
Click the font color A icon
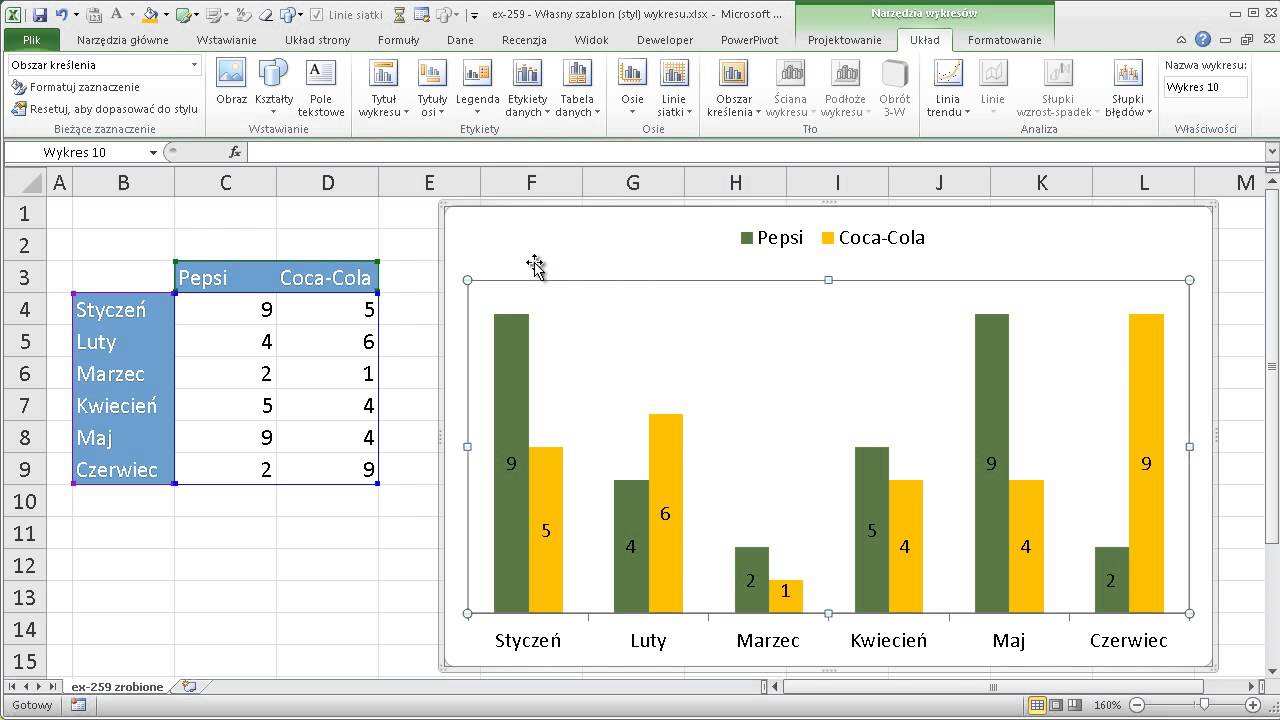pos(119,15)
